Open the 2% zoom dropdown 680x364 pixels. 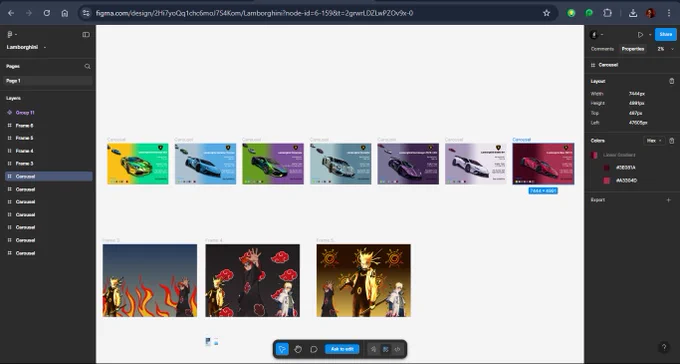coord(665,49)
